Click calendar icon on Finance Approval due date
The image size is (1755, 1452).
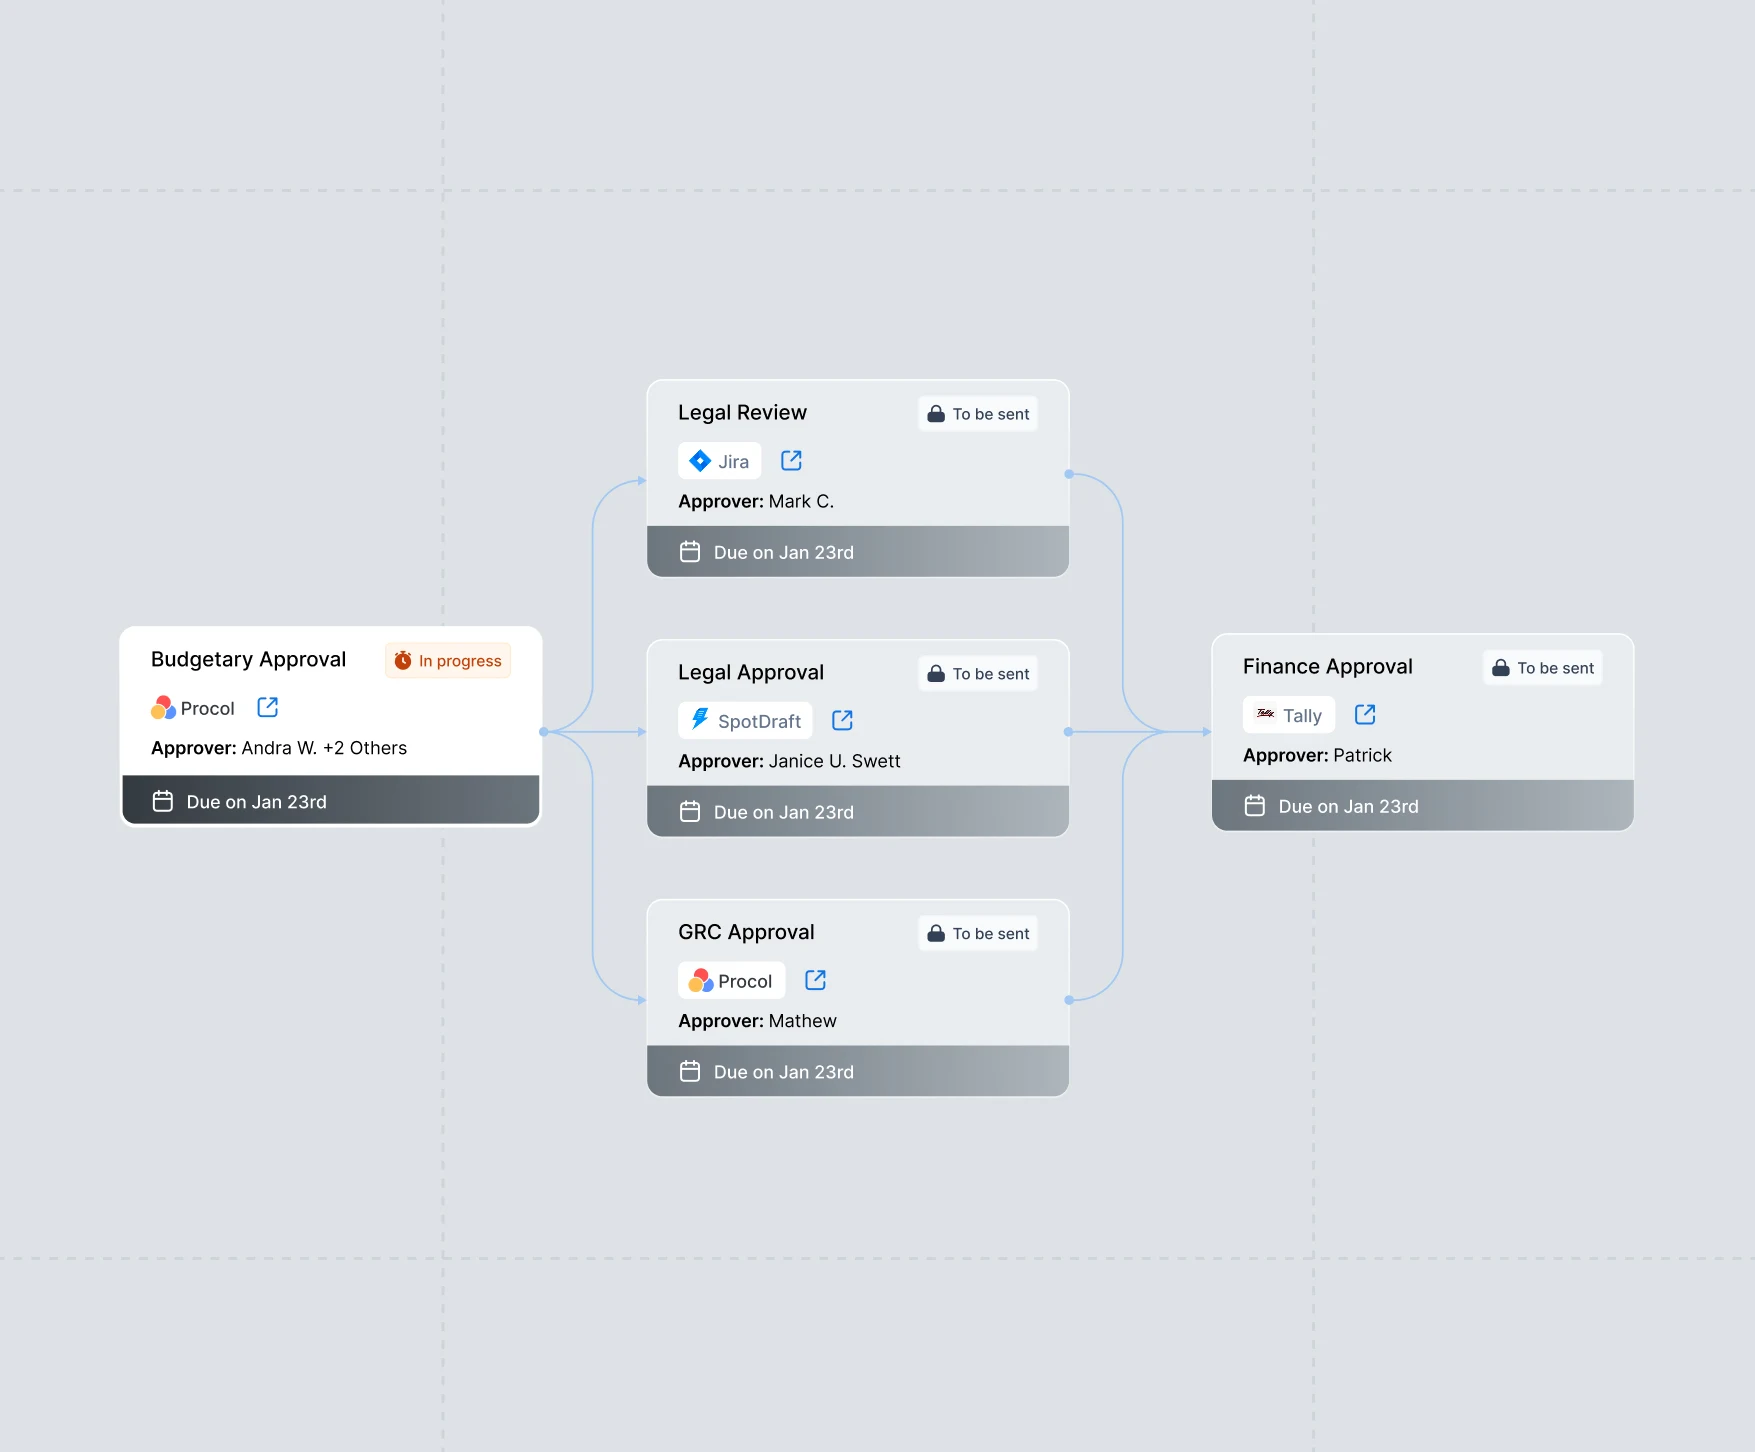1254,806
